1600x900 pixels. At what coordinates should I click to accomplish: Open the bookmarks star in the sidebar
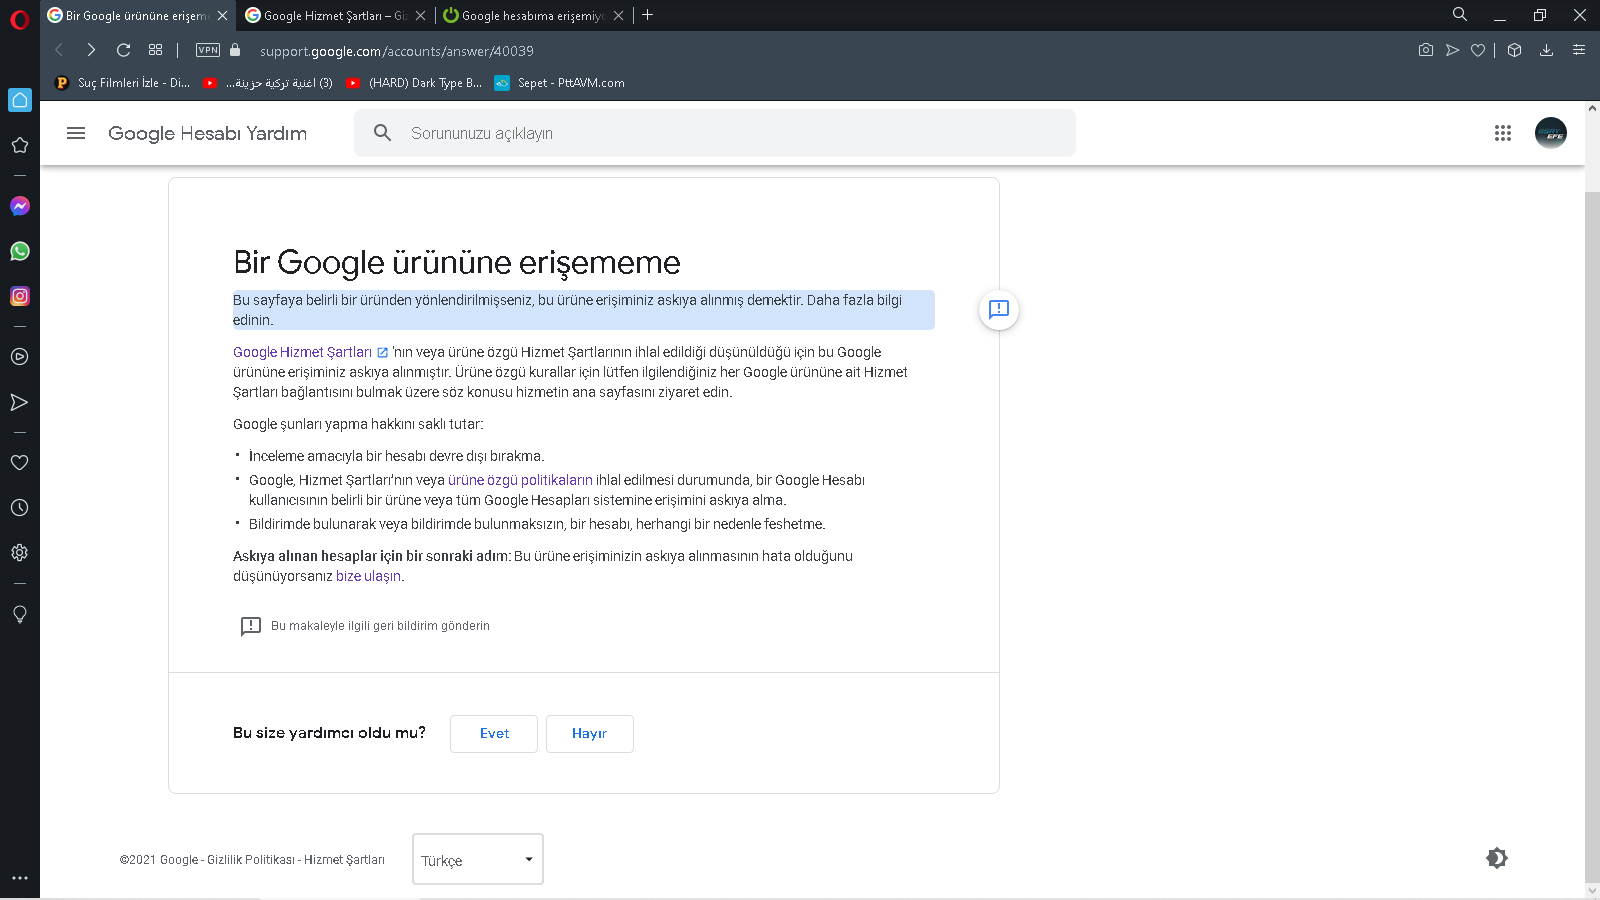[19, 145]
